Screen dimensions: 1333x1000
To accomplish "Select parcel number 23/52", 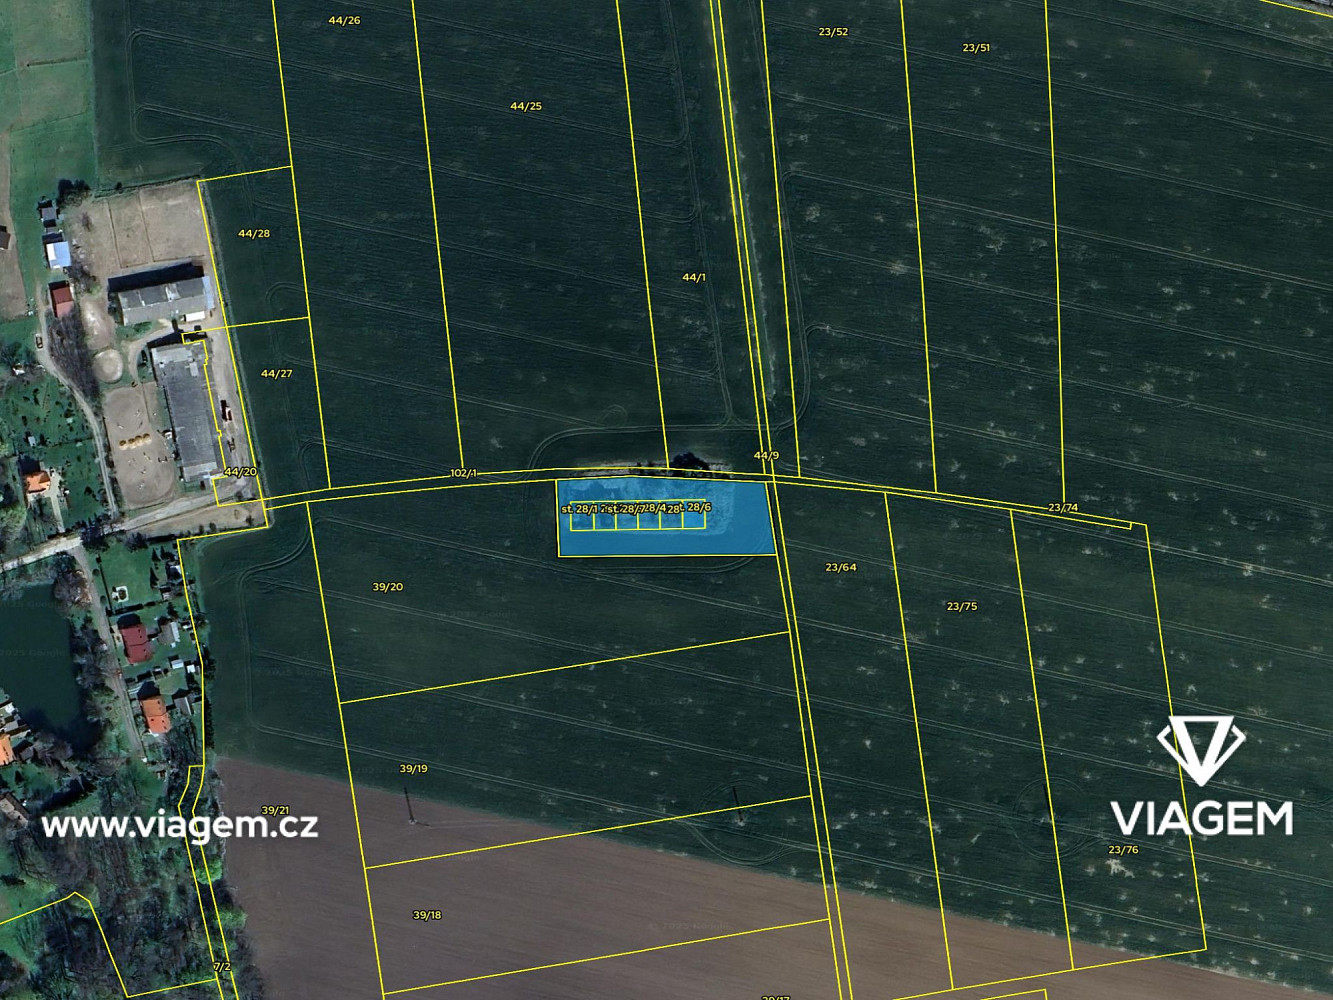I will pos(833,32).
